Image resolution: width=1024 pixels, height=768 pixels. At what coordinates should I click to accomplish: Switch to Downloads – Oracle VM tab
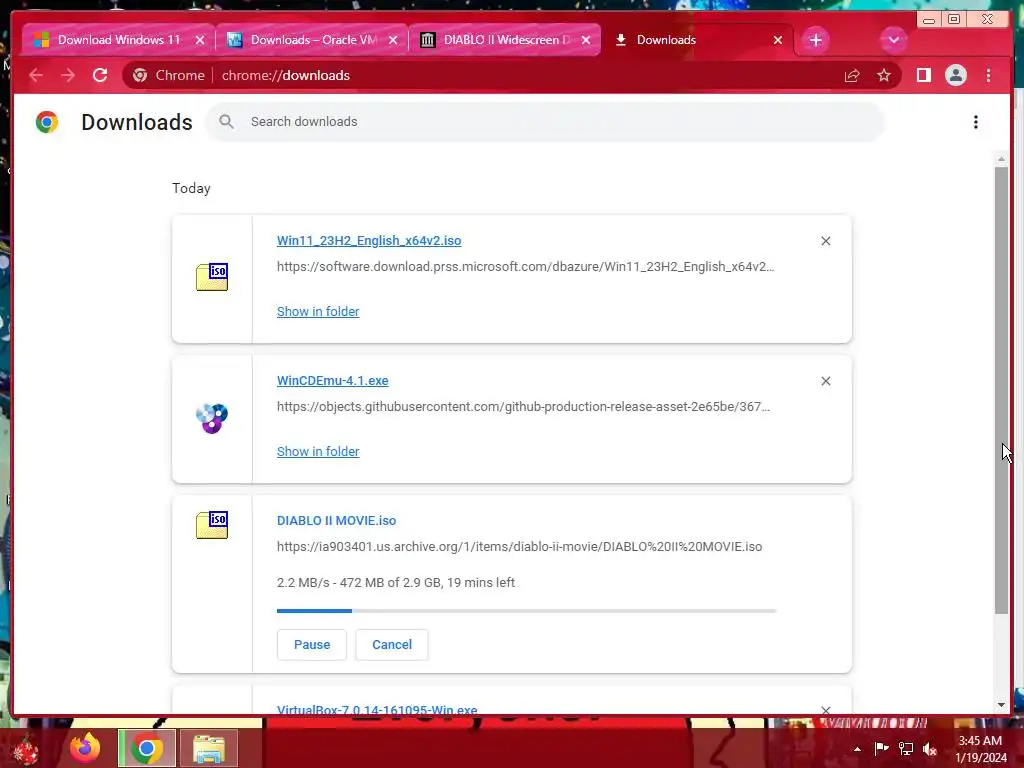[x=312, y=40]
